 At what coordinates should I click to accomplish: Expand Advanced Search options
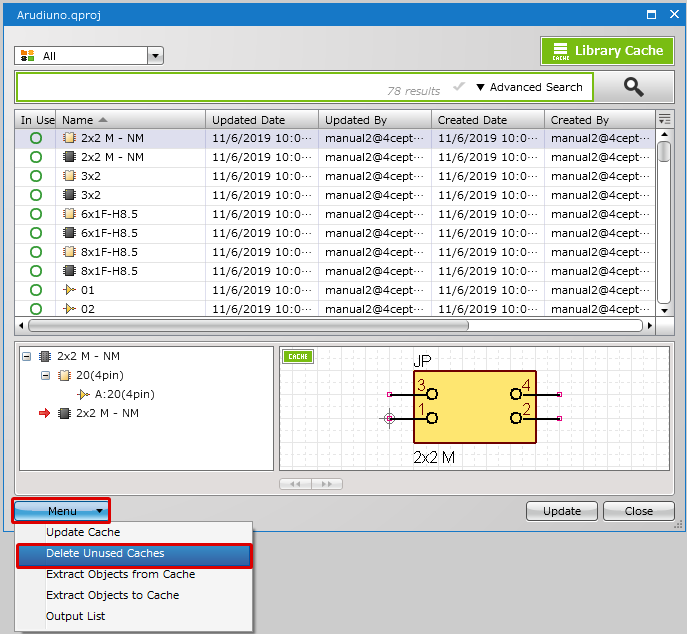529,87
